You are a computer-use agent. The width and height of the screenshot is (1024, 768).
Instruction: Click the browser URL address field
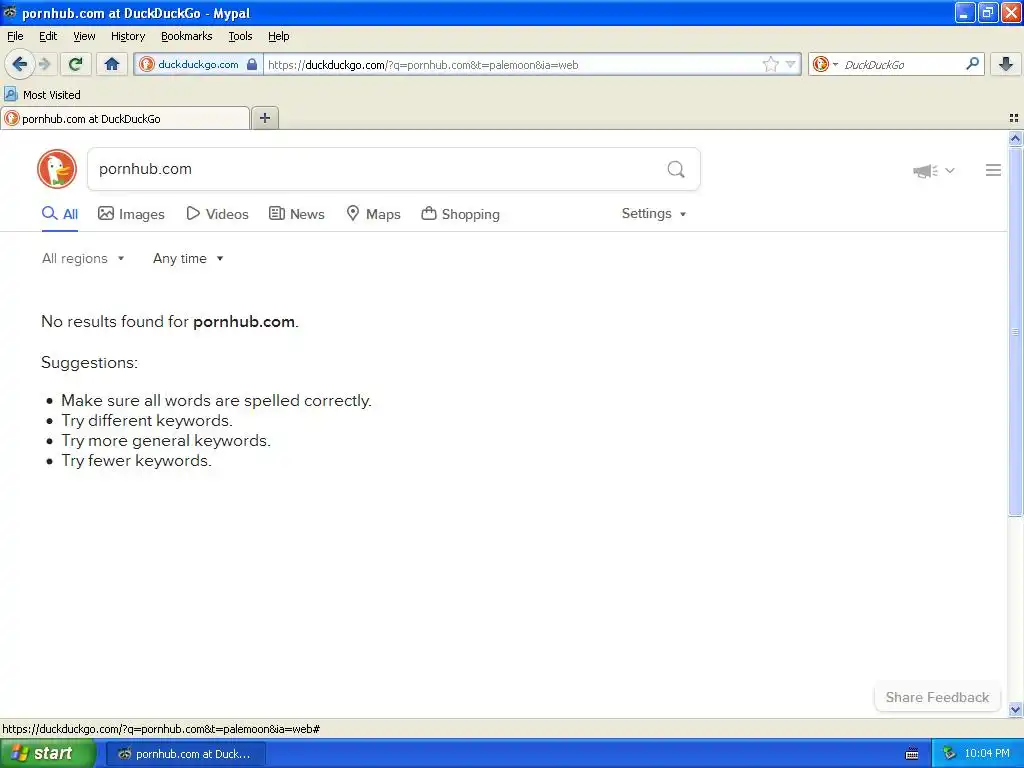tap(513, 65)
